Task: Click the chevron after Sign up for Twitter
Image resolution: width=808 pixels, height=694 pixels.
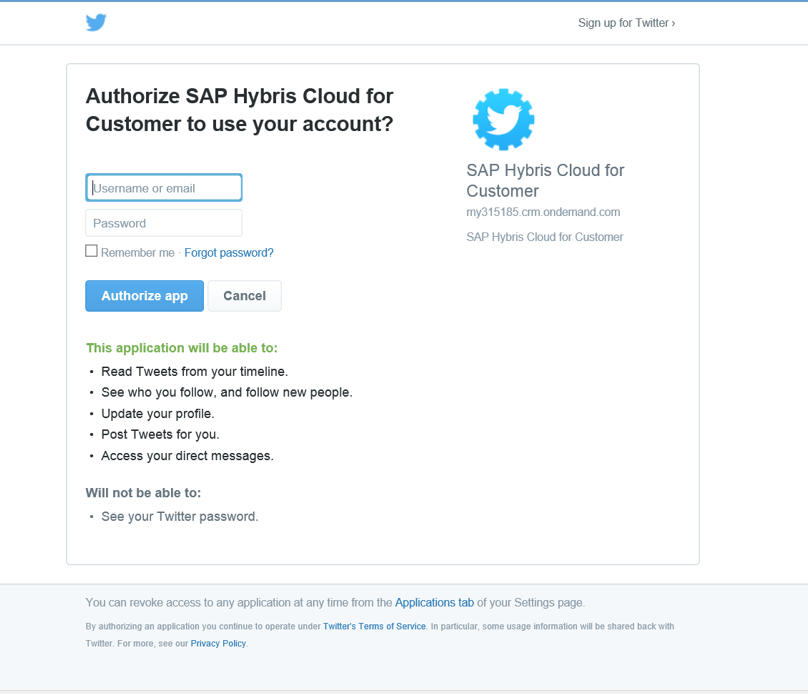Action: [673, 23]
